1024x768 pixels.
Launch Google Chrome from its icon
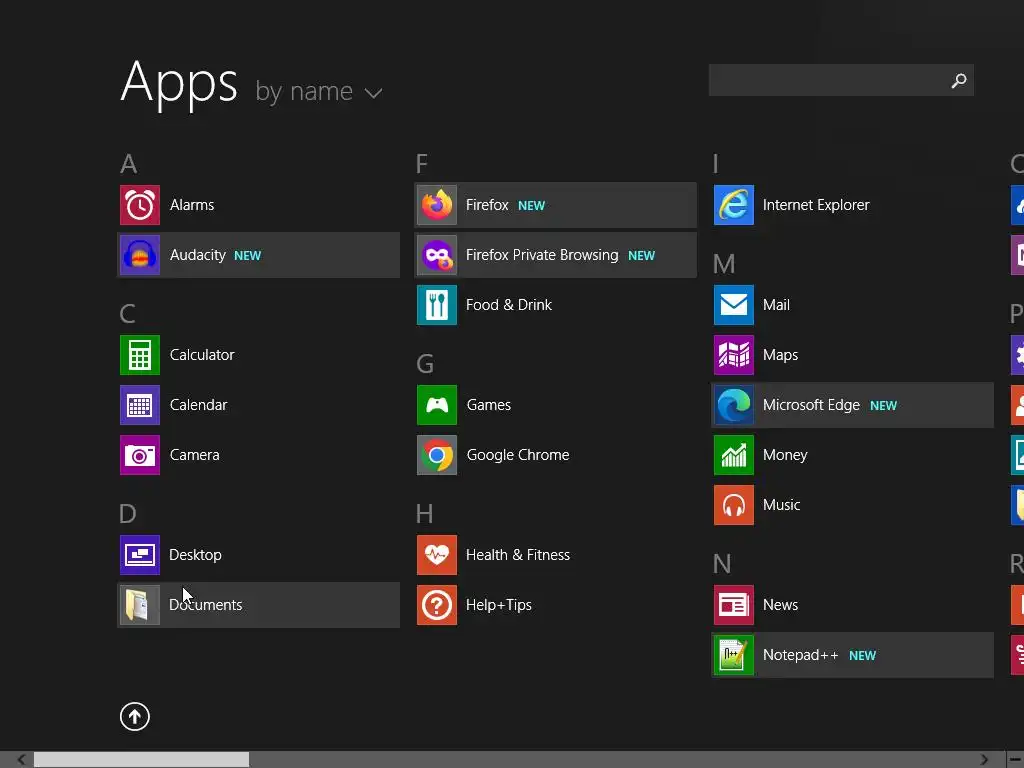(x=437, y=455)
